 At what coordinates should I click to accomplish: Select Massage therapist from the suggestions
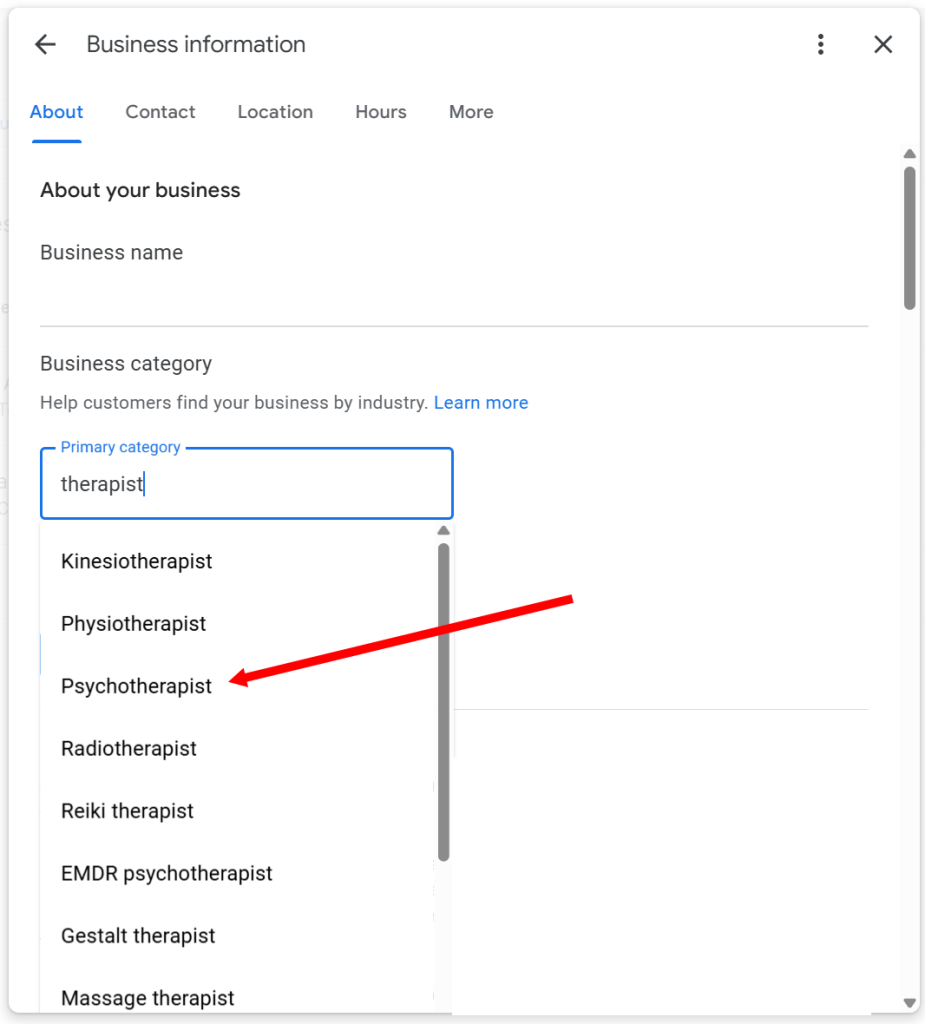(147, 997)
